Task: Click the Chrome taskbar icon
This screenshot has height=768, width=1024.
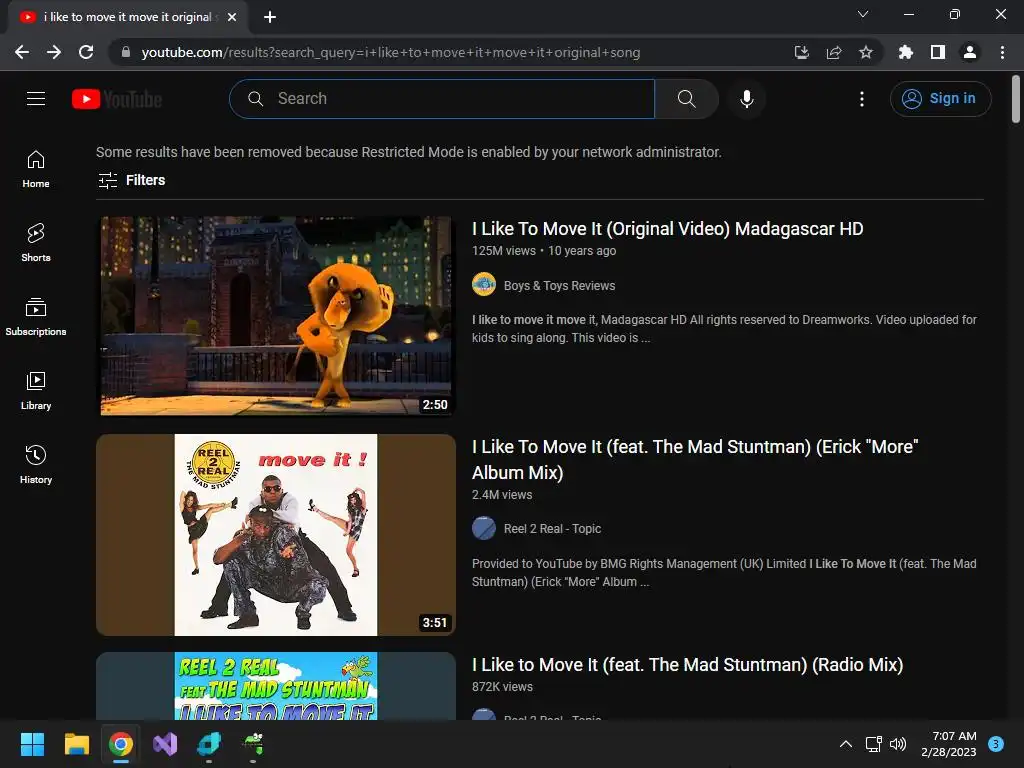Action: click(x=121, y=744)
